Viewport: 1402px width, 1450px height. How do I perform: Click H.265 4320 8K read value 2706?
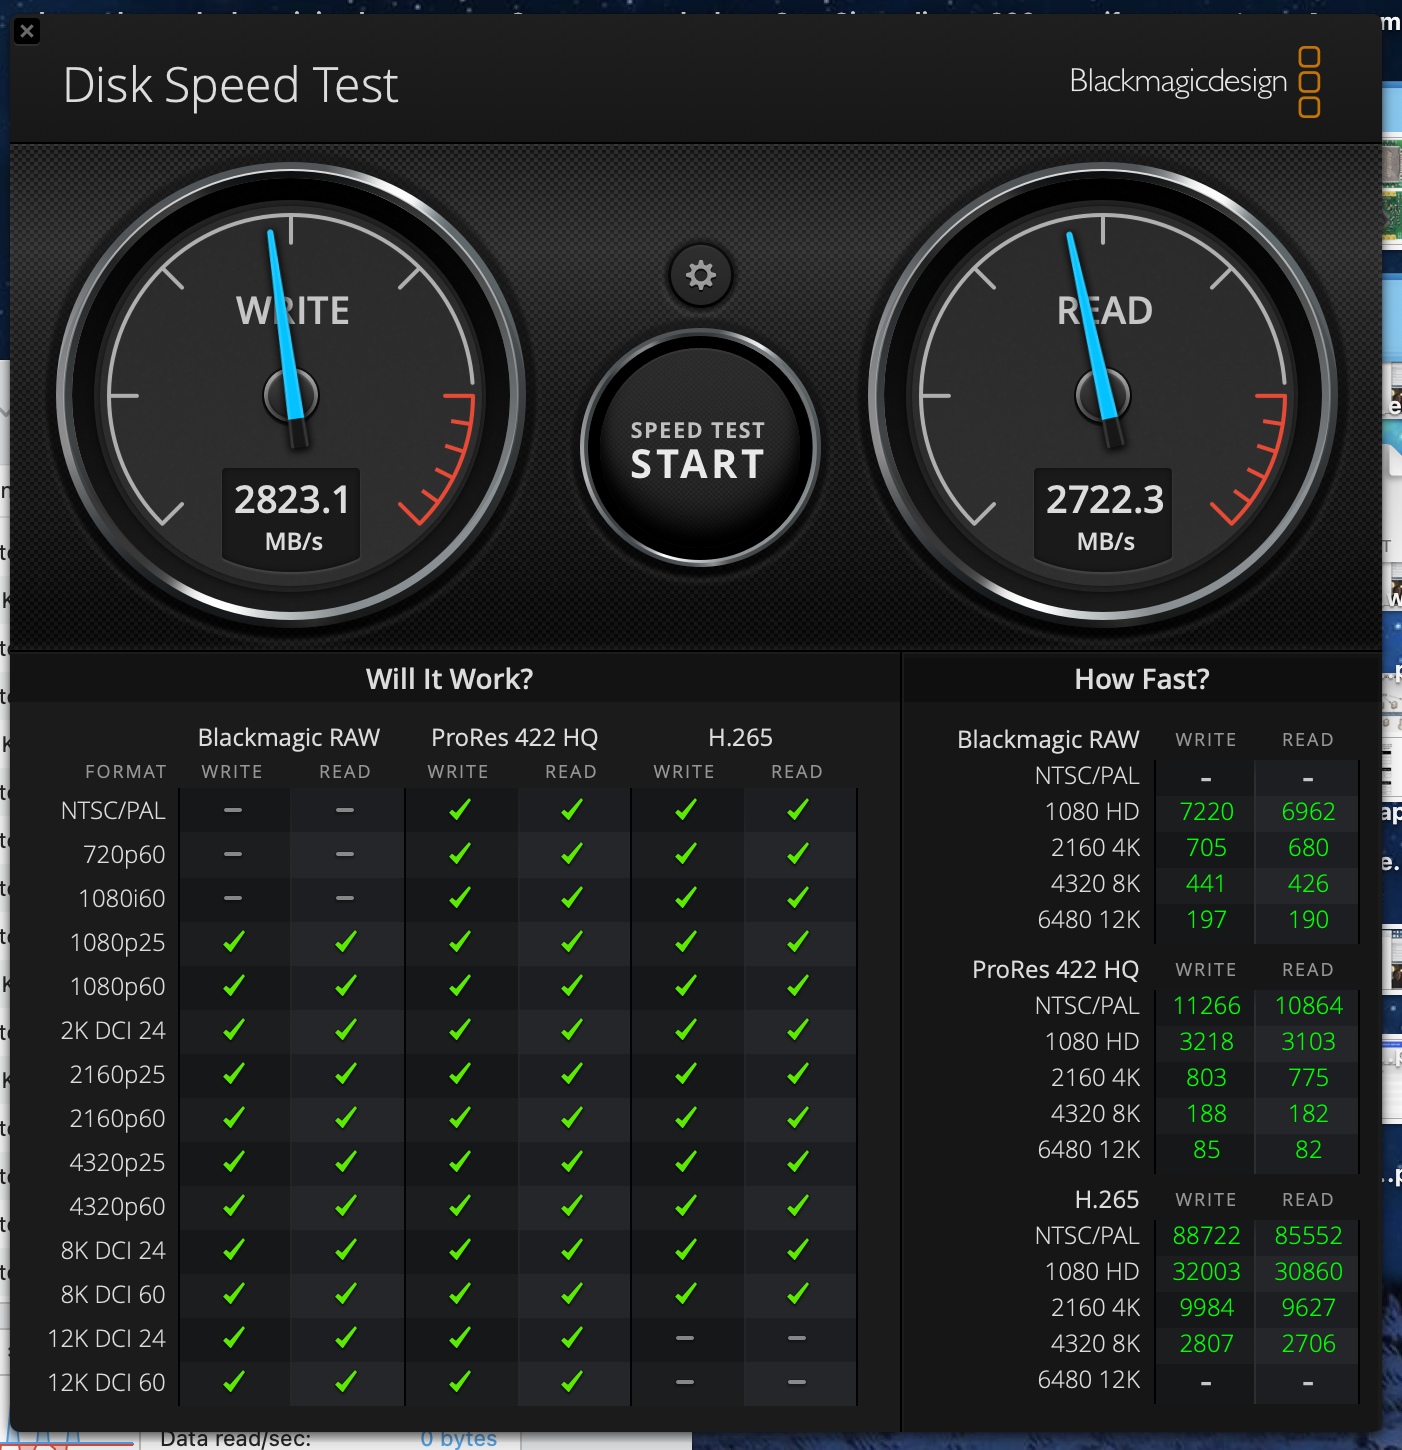[x=1308, y=1343]
